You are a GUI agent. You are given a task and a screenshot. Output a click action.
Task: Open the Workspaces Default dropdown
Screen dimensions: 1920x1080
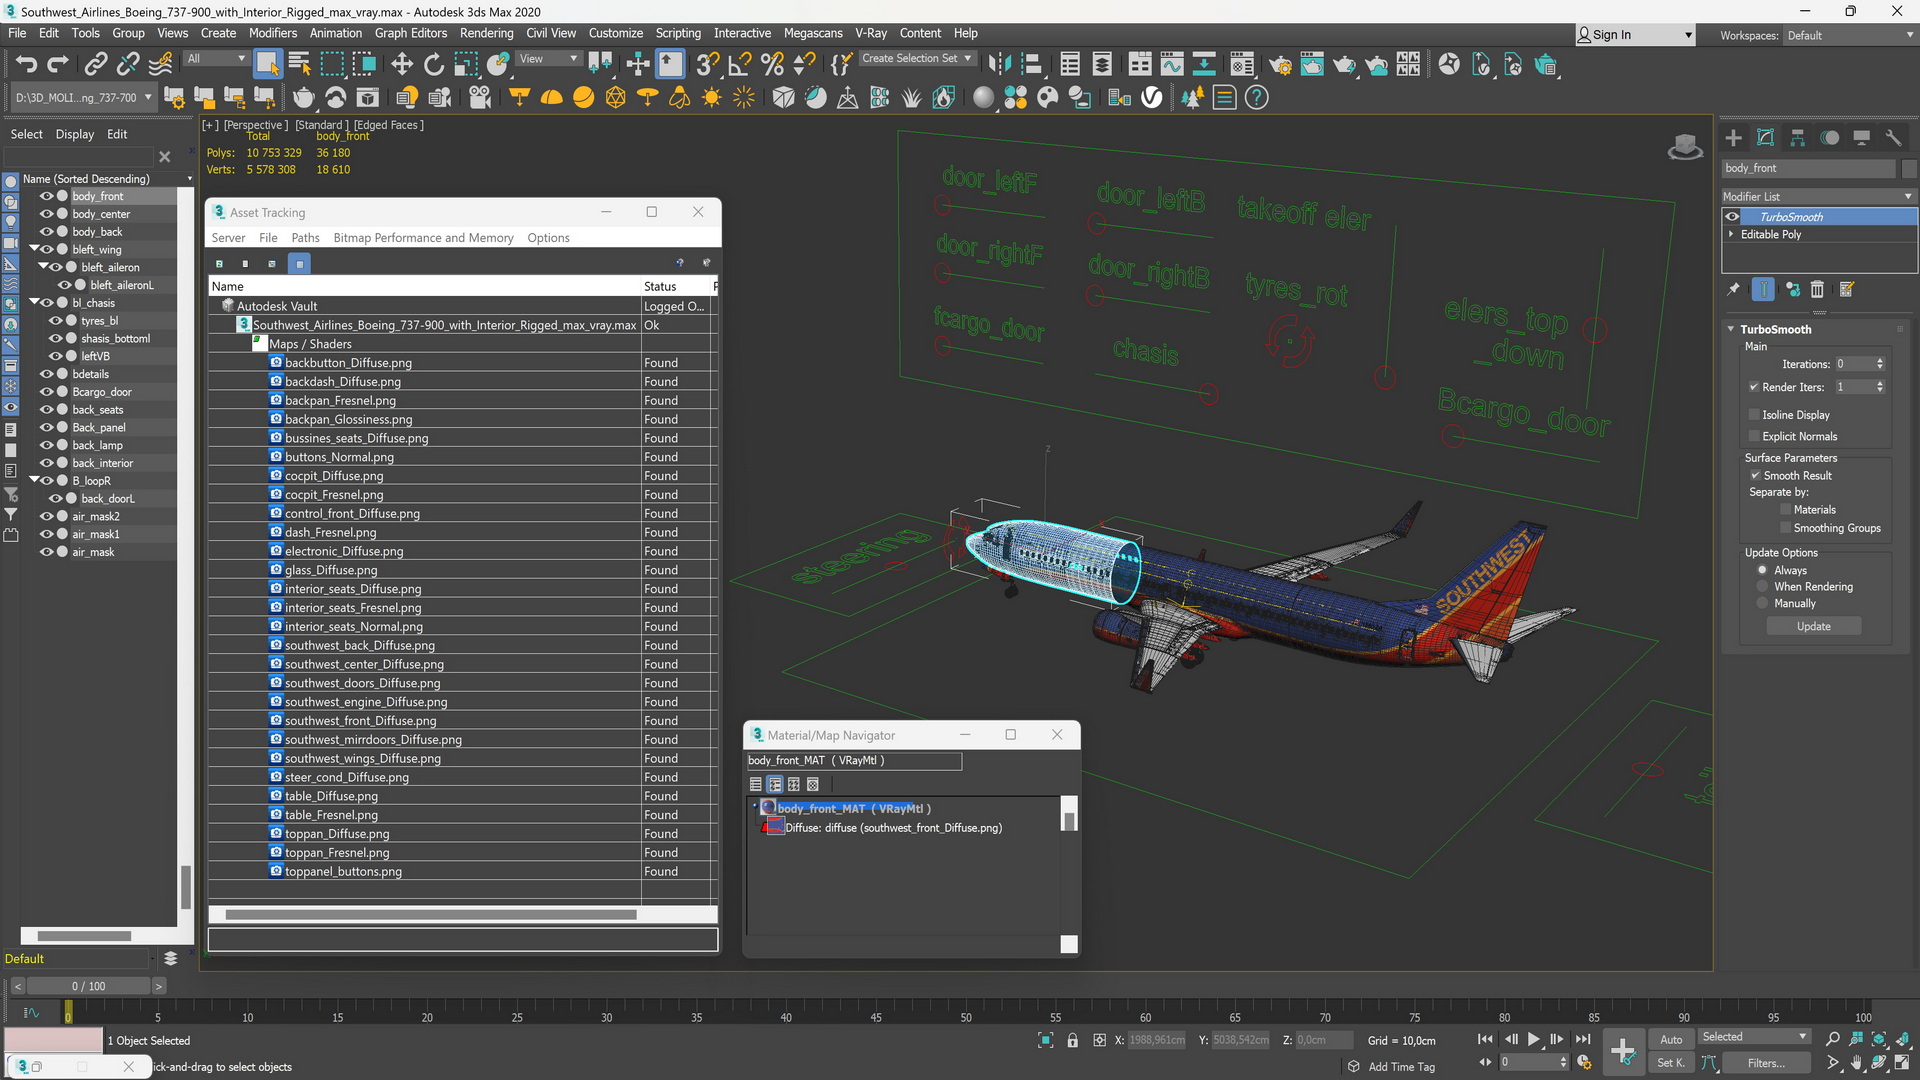[x=1849, y=35]
